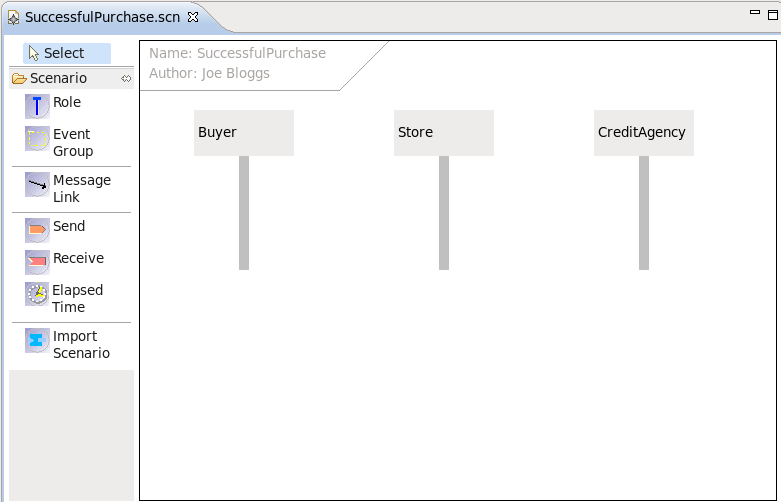Click the Buyer role lifeline bar
The width and height of the screenshot is (781, 502).
click(244, 213)
